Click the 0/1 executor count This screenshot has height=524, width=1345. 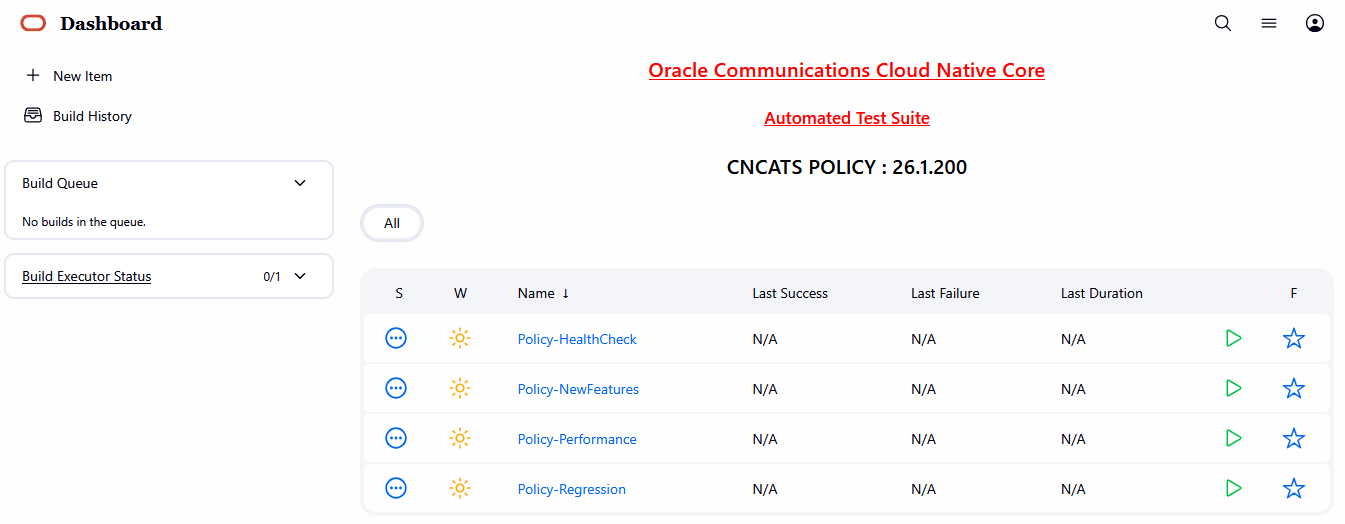(x=272, y=277)
